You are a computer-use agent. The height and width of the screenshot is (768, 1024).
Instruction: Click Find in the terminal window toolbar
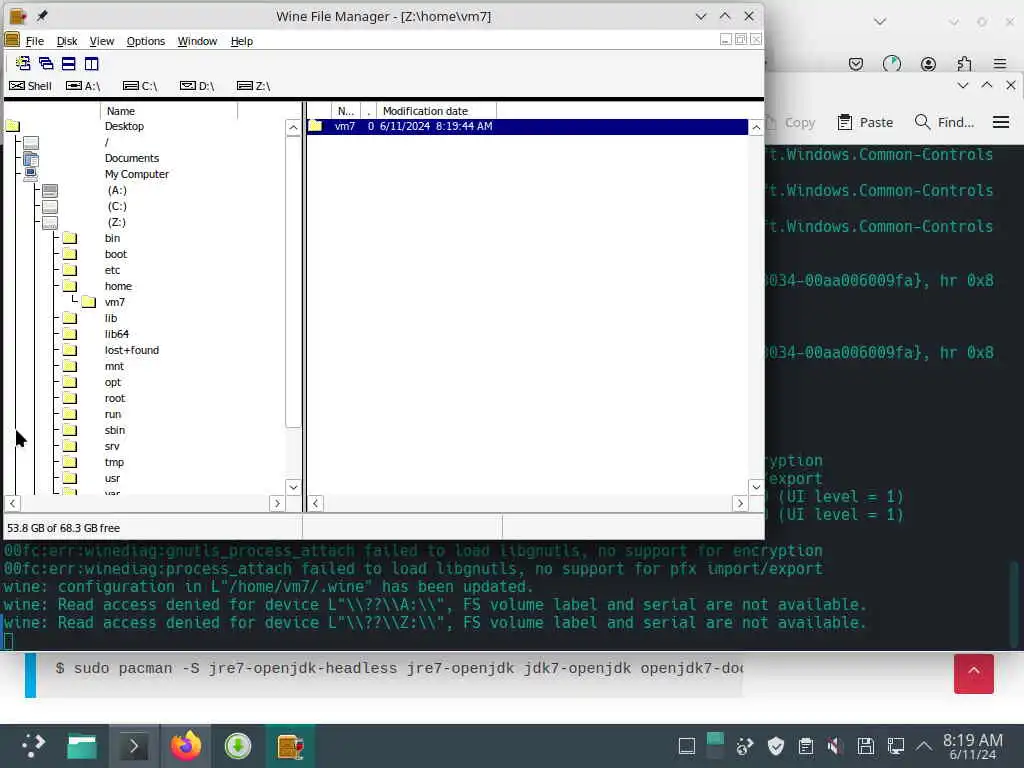944,122
